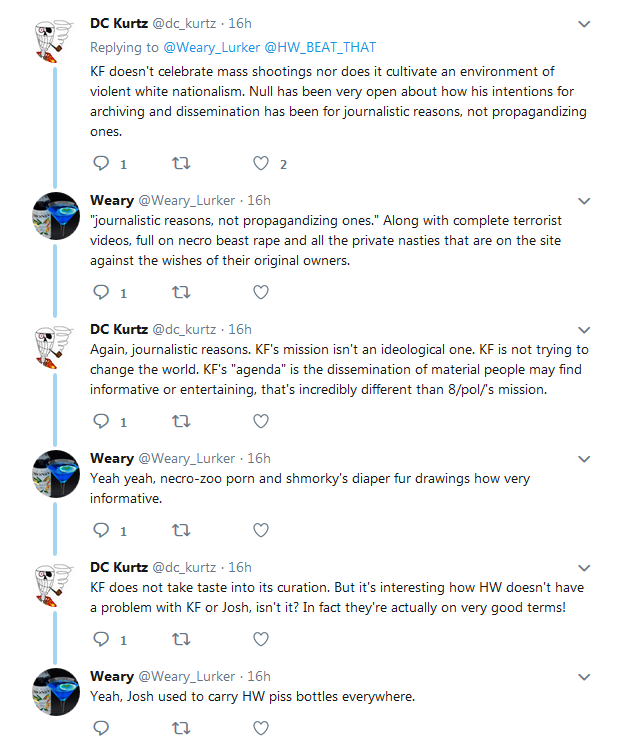Like the tweet that already has 2 likes
The height and width of the screenshot is (739, 625).
261,163
